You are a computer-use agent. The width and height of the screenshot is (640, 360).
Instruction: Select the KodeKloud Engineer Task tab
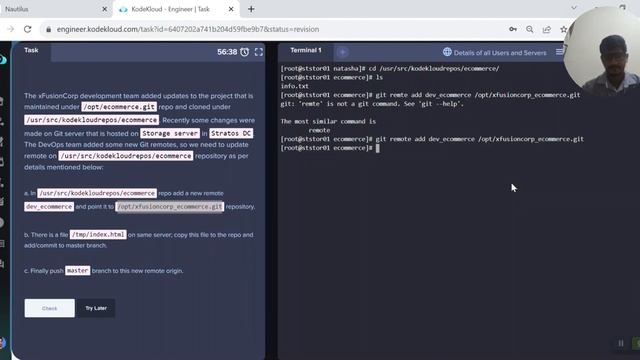coord(176,9)
